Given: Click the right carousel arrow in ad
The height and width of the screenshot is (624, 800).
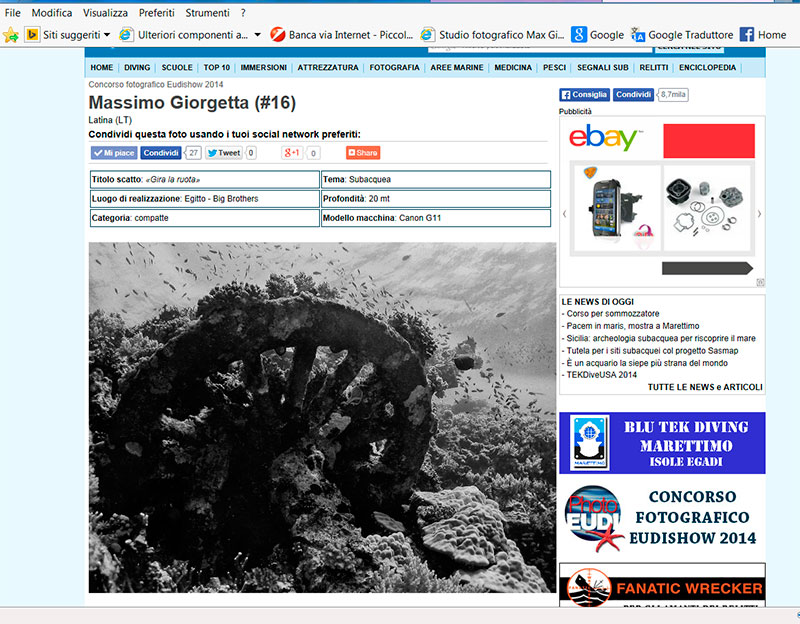Looking at the screenshot, I should 759,214.
